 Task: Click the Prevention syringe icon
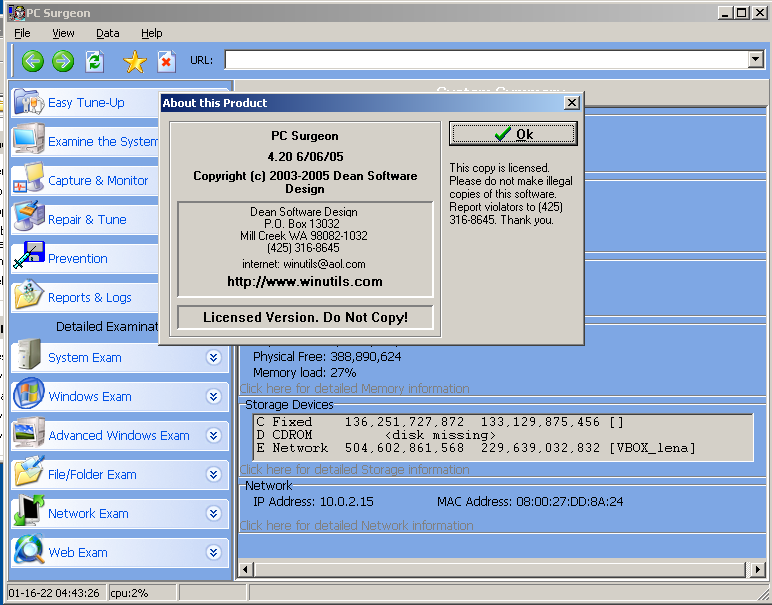pyautogui.click(x=29, y=255)
